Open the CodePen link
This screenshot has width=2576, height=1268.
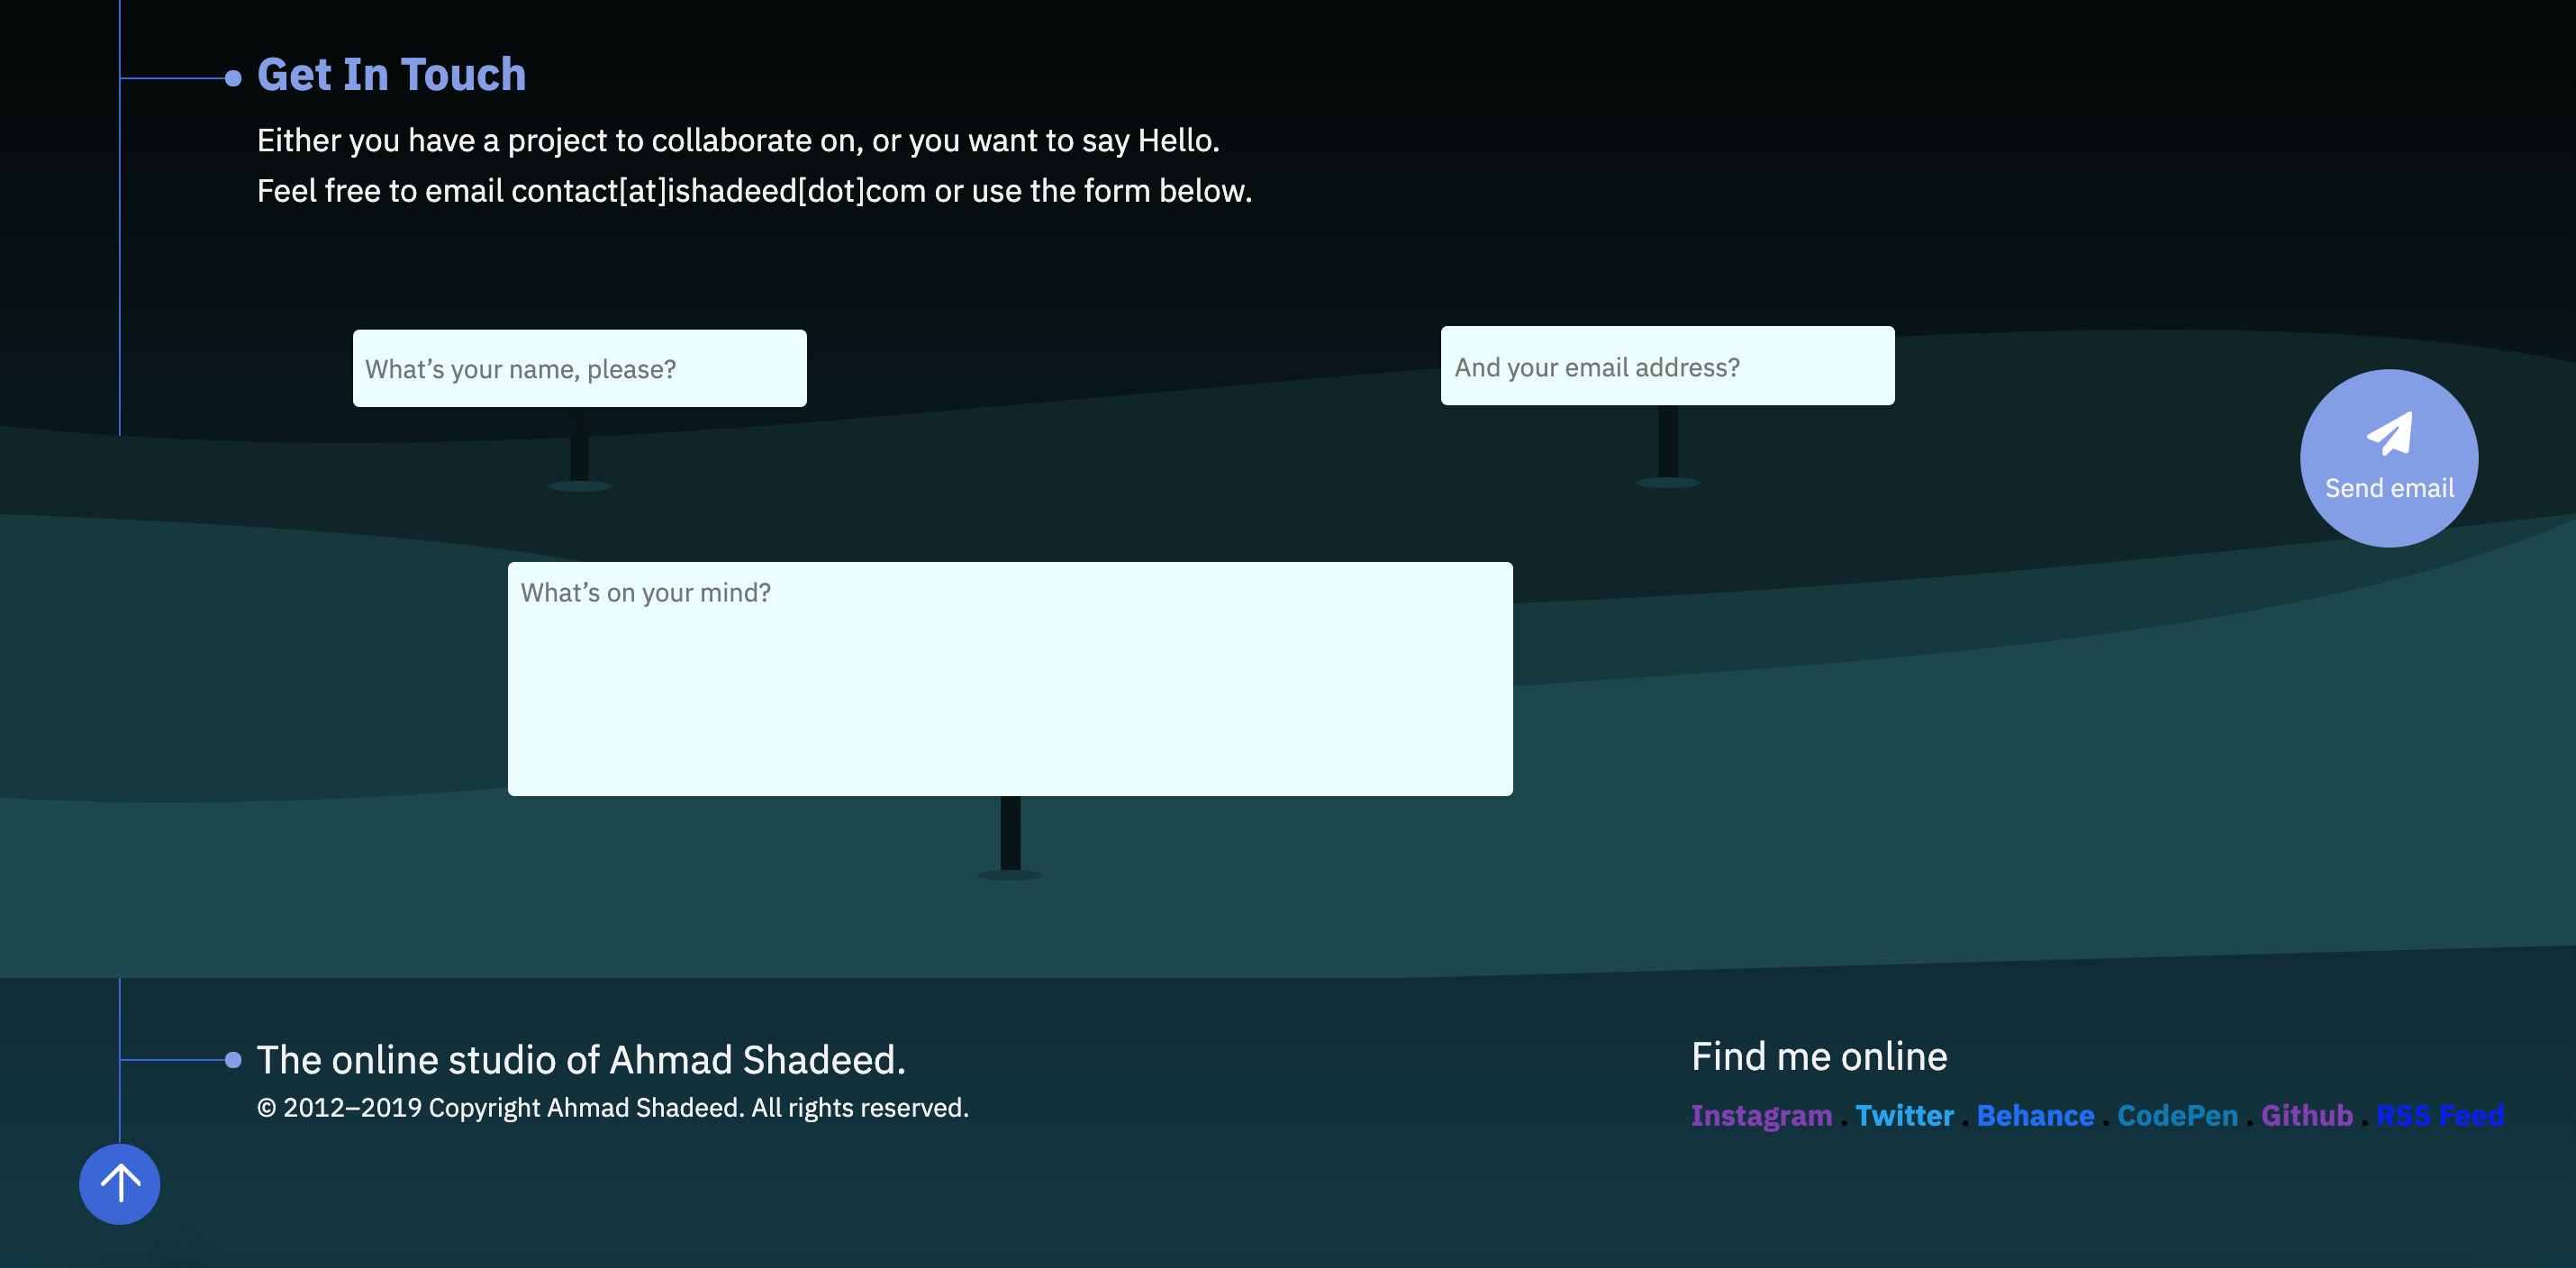2177,1115
